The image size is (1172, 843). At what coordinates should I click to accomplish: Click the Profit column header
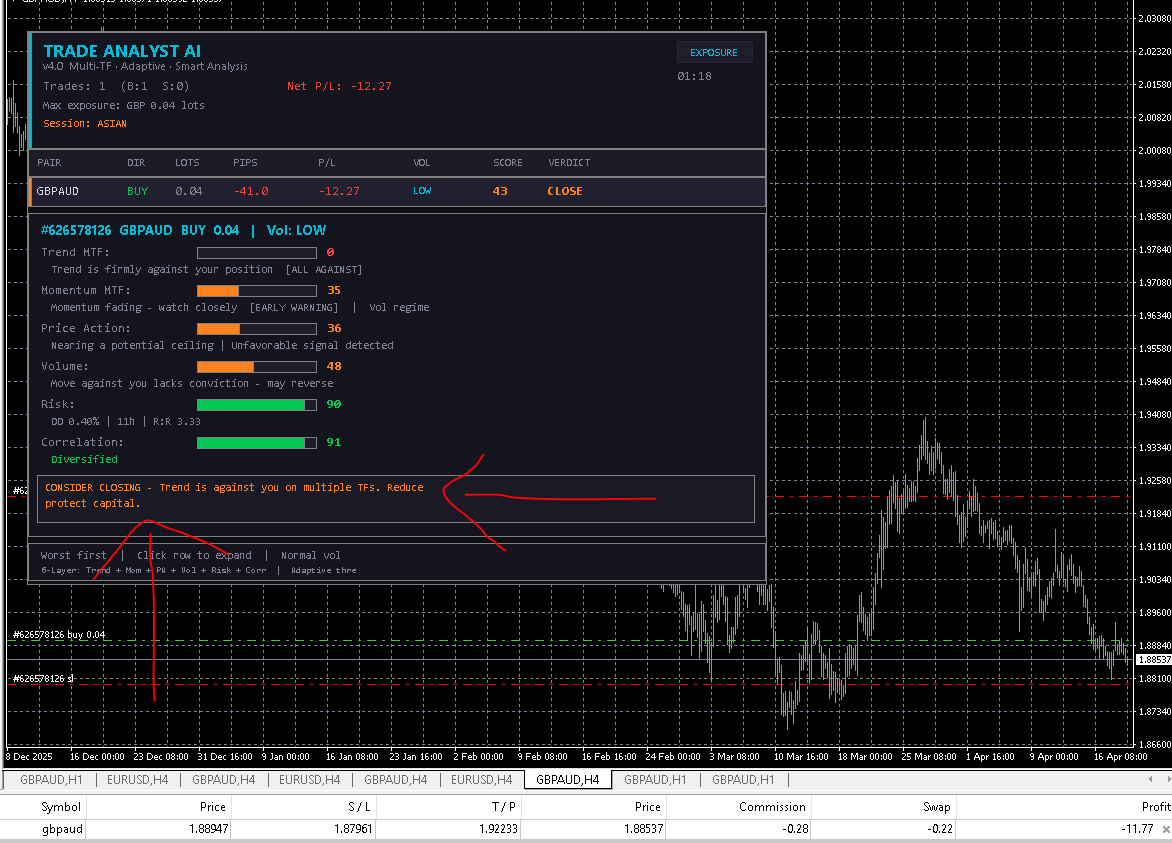point(1156,806)
